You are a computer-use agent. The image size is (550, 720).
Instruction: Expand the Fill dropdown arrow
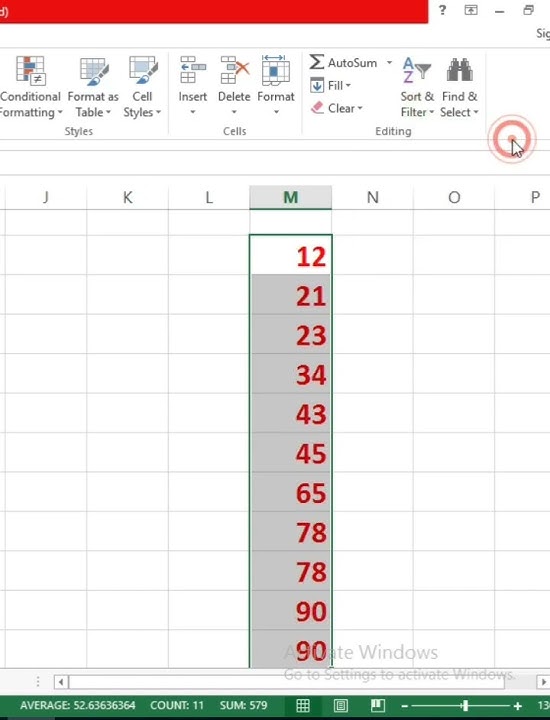(348, 85)
